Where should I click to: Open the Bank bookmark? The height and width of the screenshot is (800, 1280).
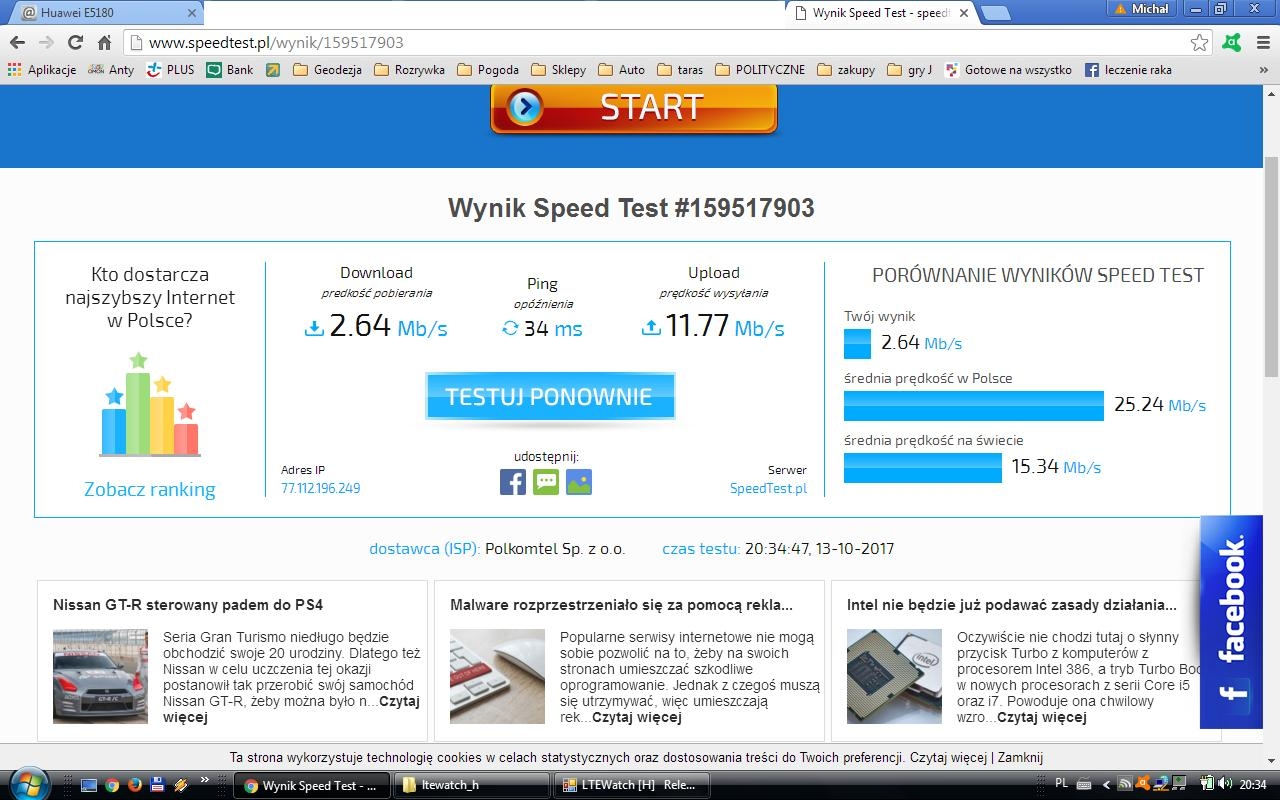[230, 70]
